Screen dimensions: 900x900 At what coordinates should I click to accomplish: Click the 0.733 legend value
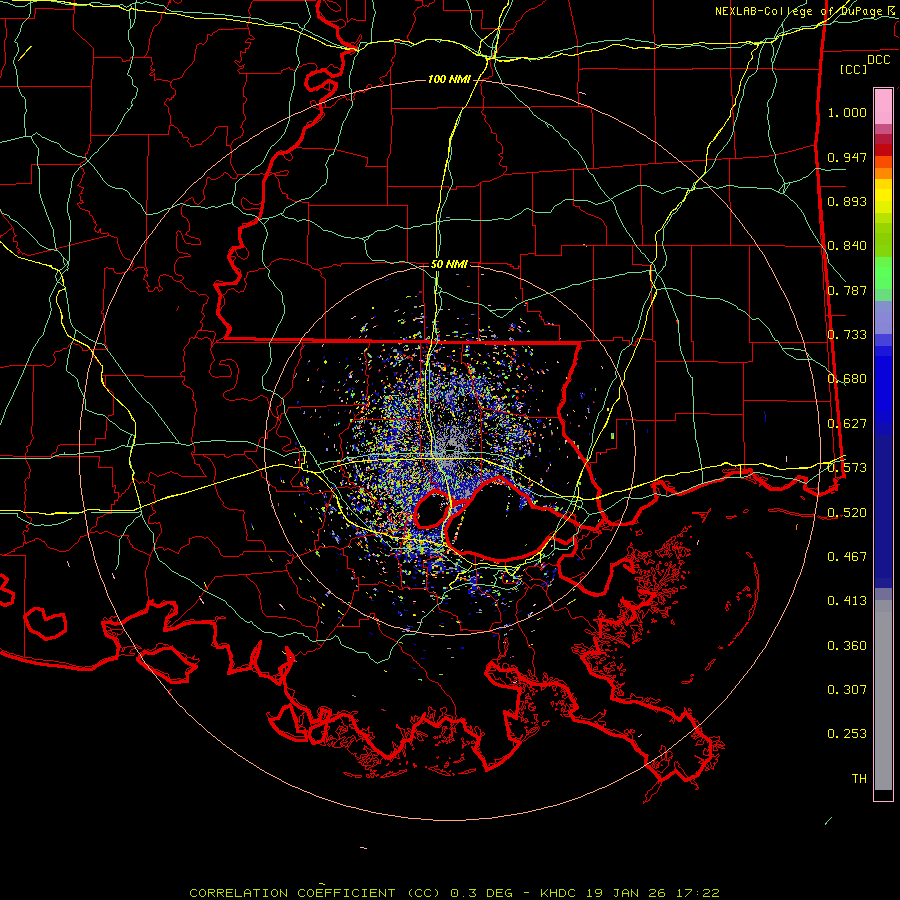pyautogui.click(x=847, y=335)
